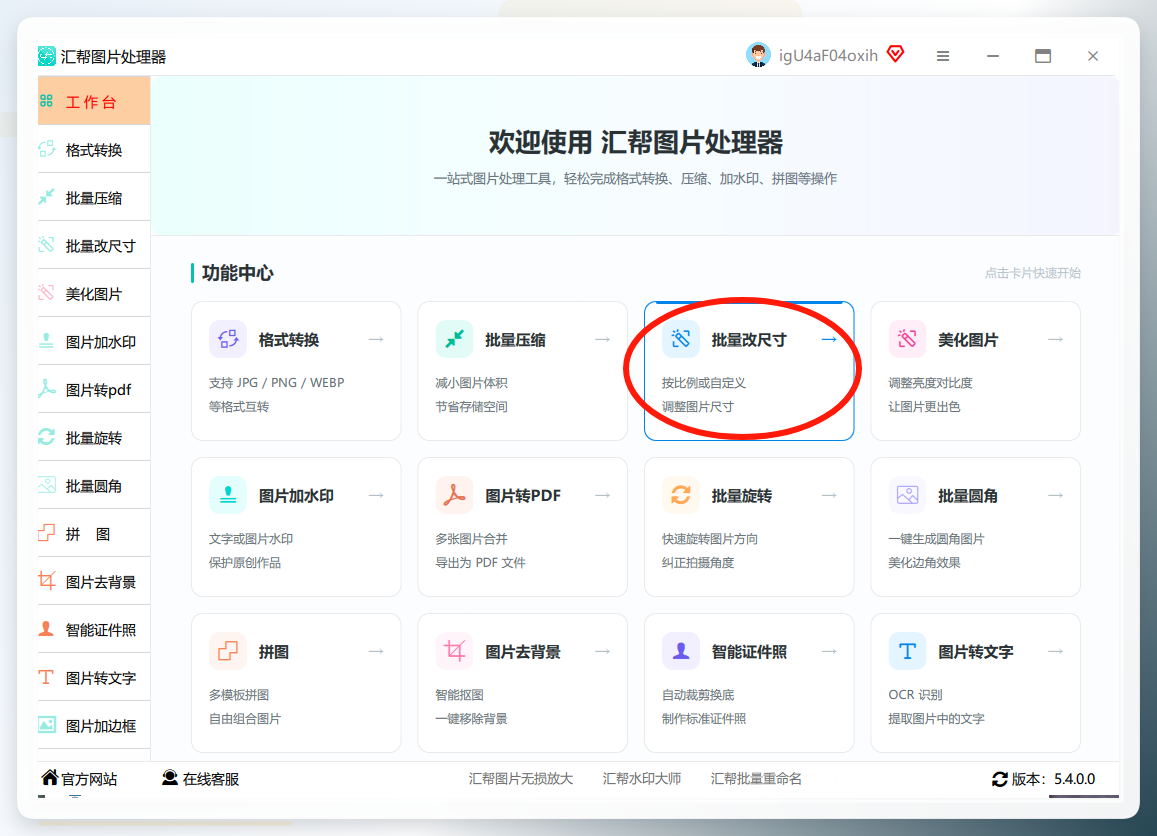
Task: Click the arrow on 美化图片 card
Action: [1056, 339]
